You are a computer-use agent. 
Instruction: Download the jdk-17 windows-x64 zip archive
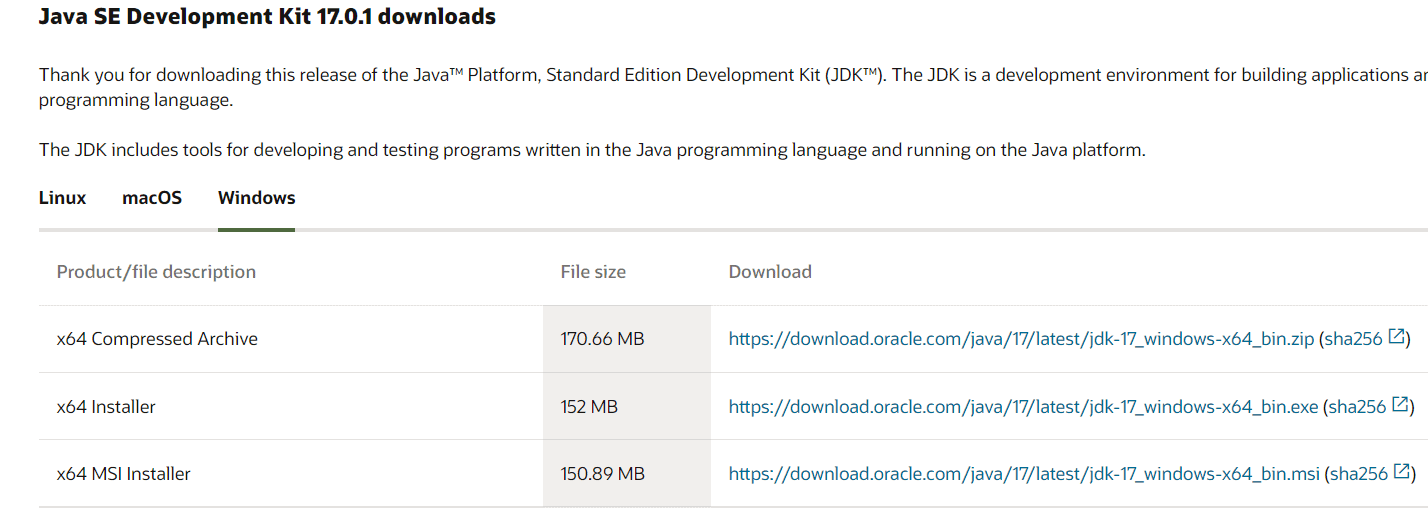click(1021, 339)
